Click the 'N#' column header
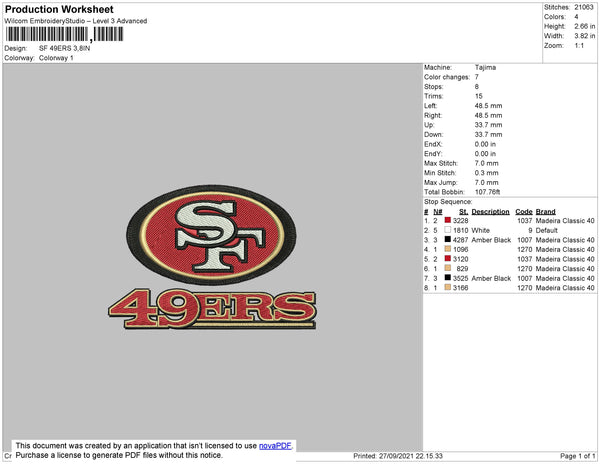This screenshot has height=464, width=600. coord(438,212)
